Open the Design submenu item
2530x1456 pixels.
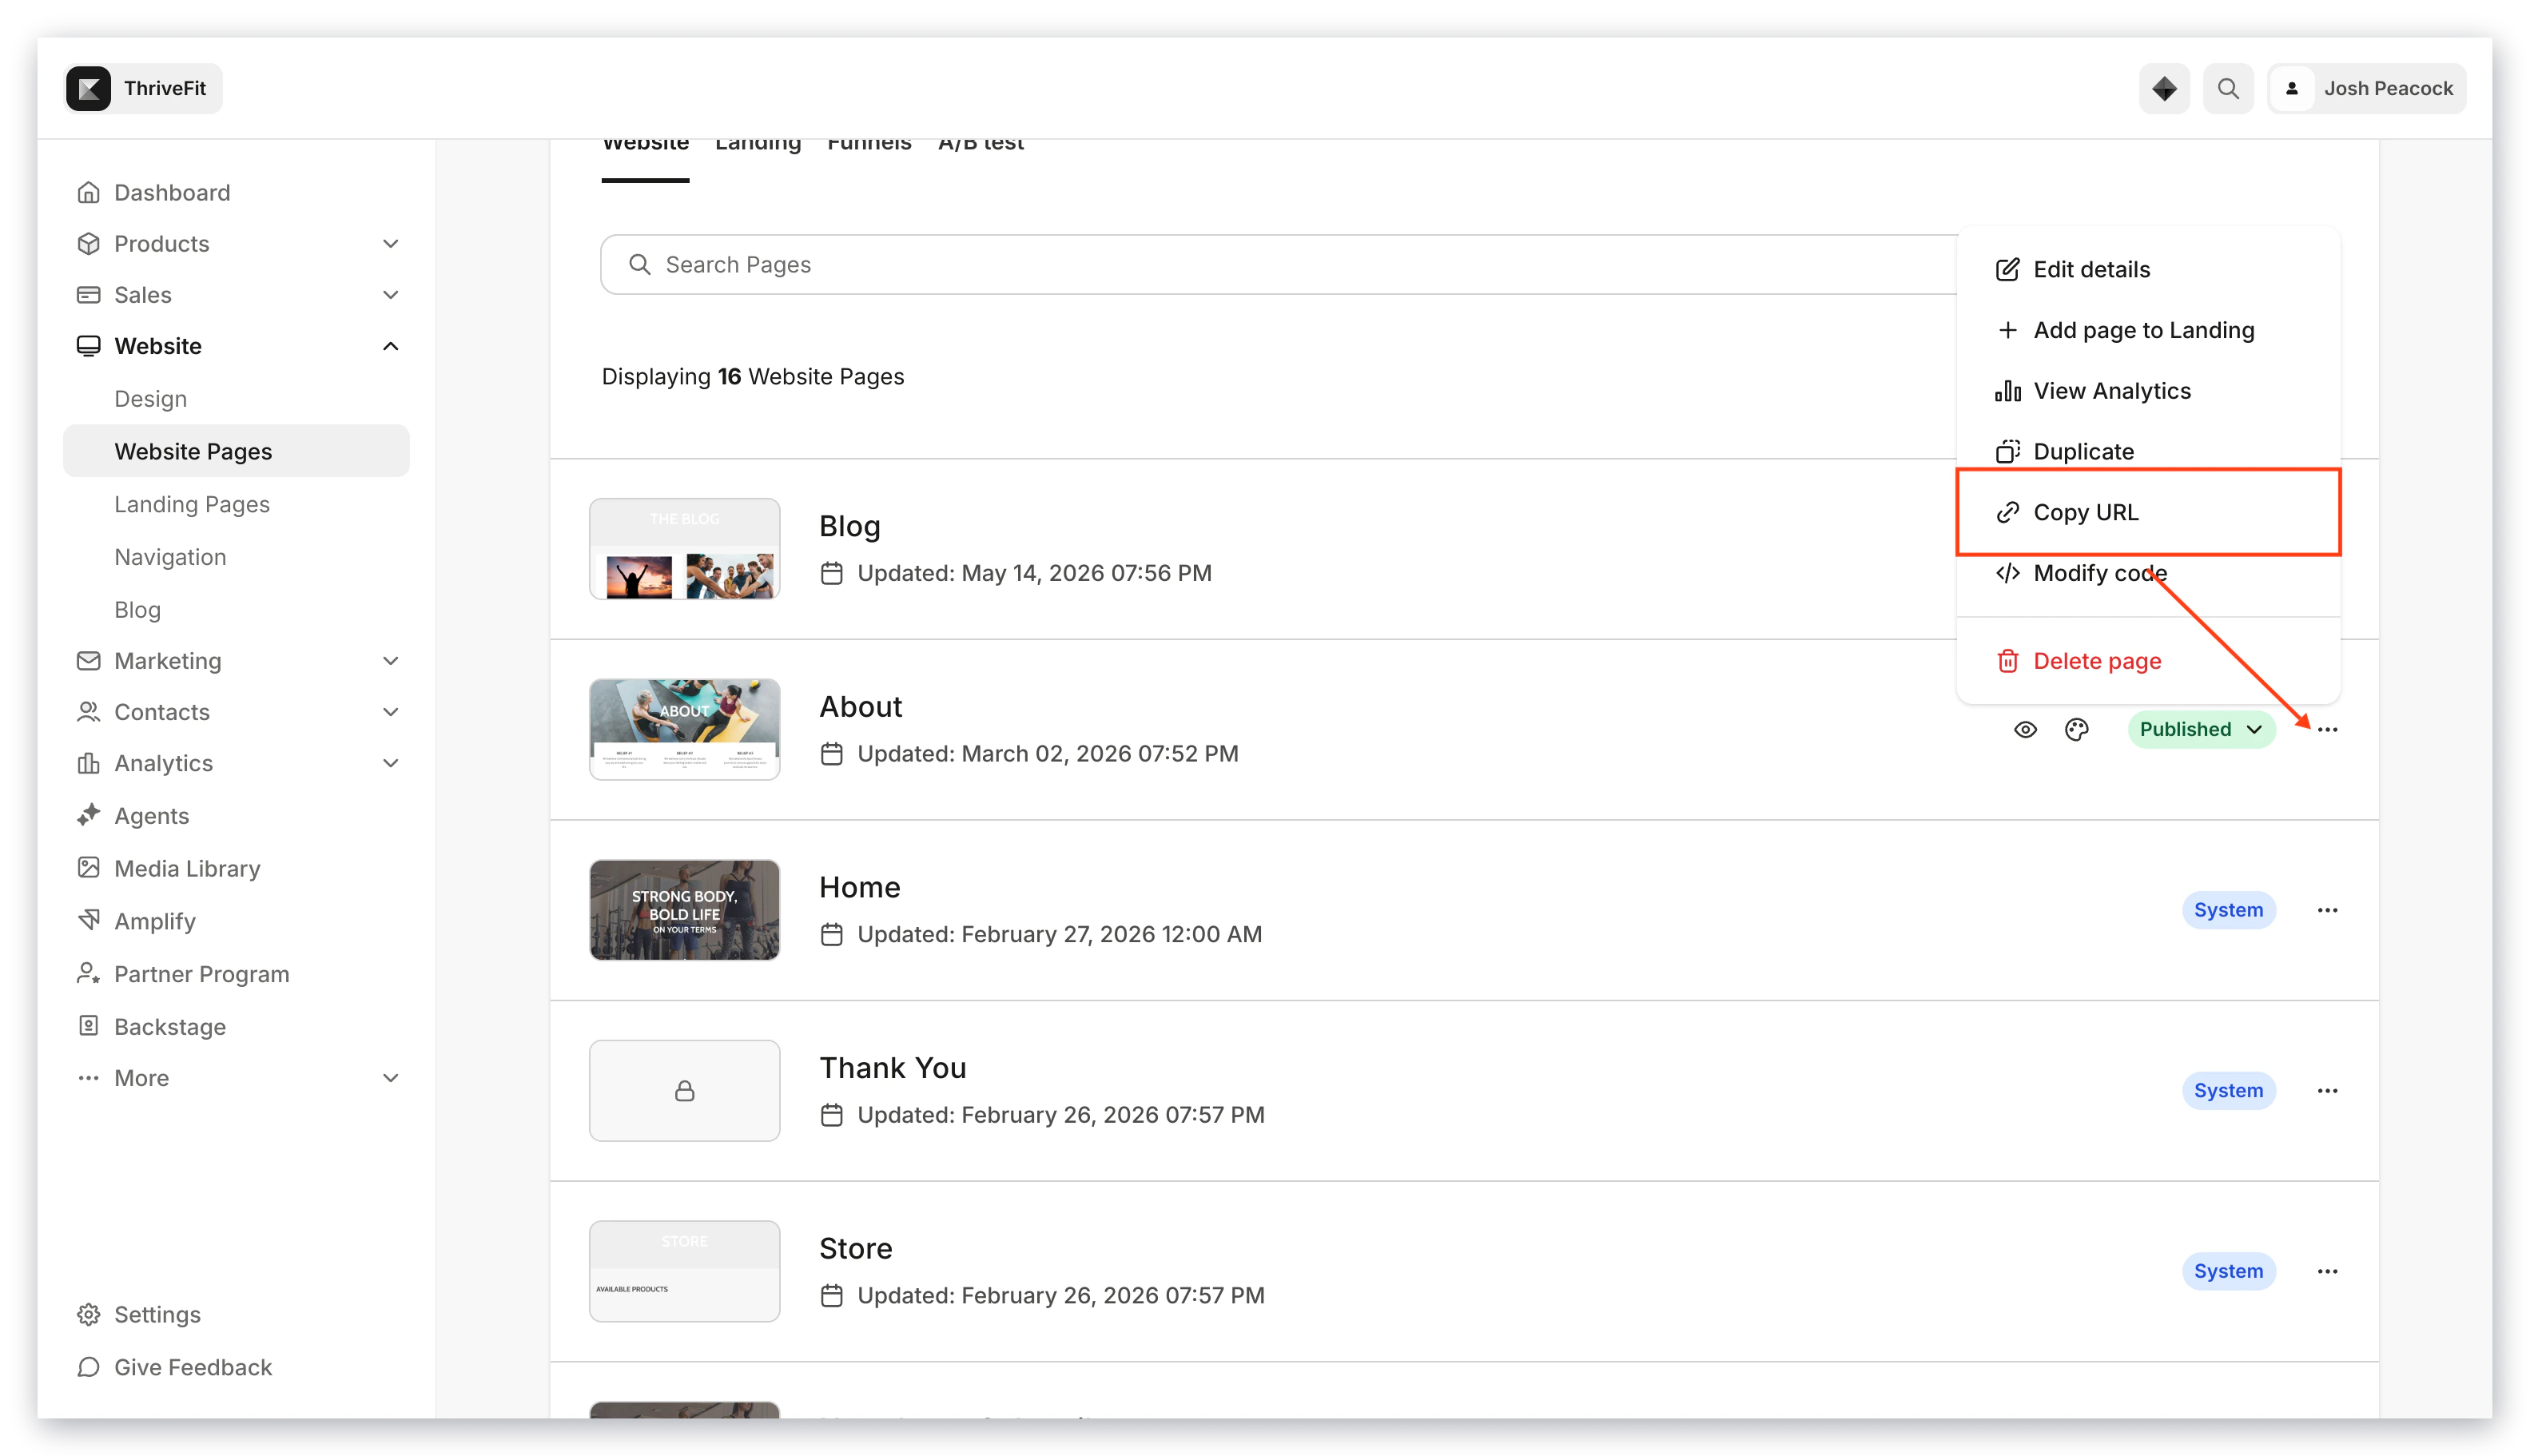point(150,398)
